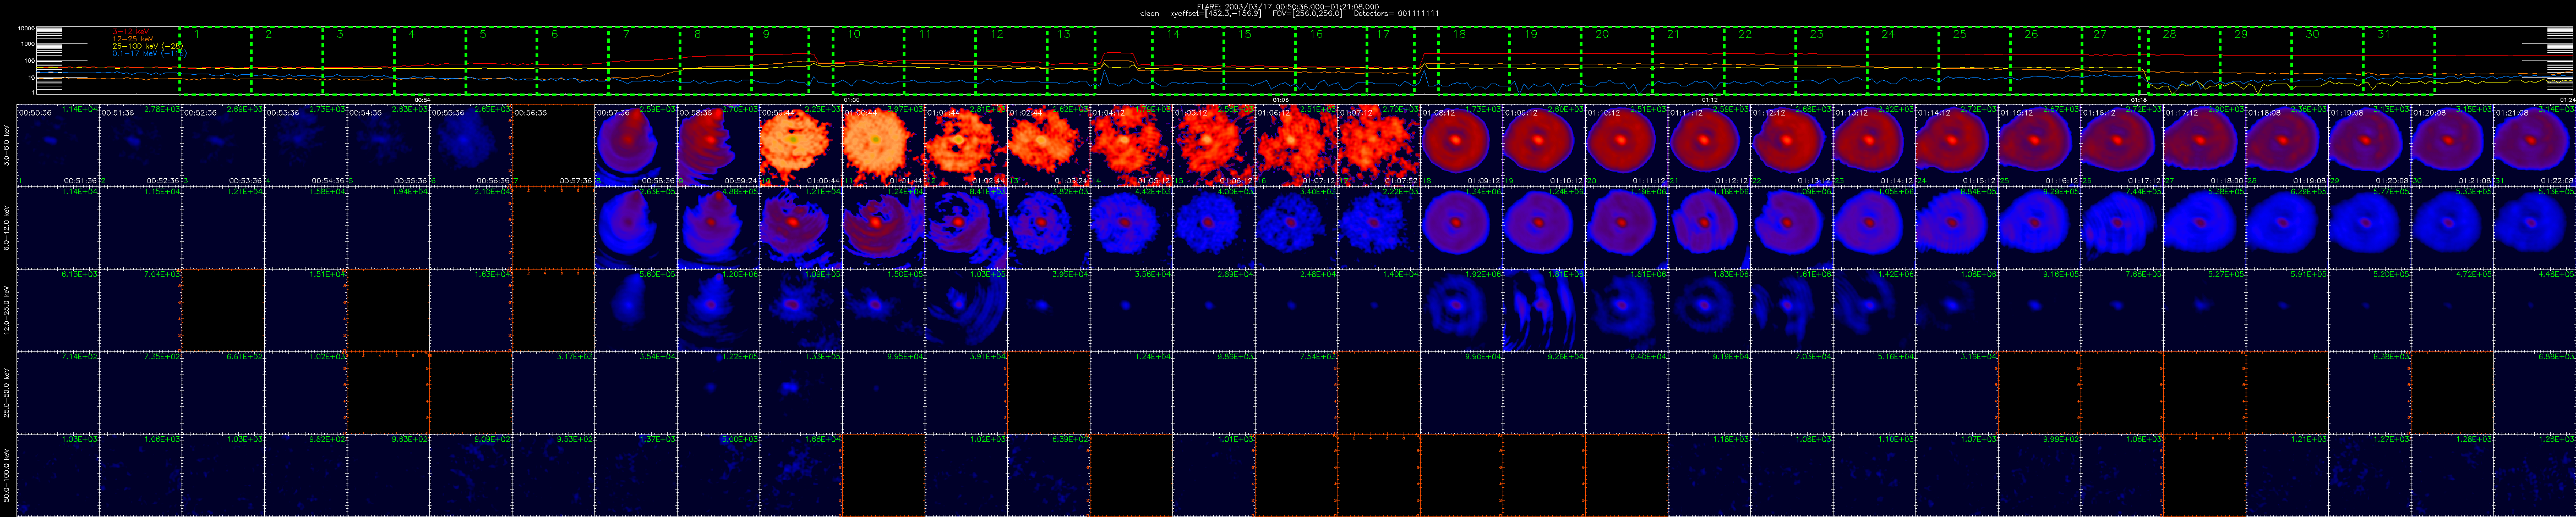Open 50.0-100.0 keV image below 00:50:36
The width and height of the screenshot is (2576, 517).
click(57, 474)
